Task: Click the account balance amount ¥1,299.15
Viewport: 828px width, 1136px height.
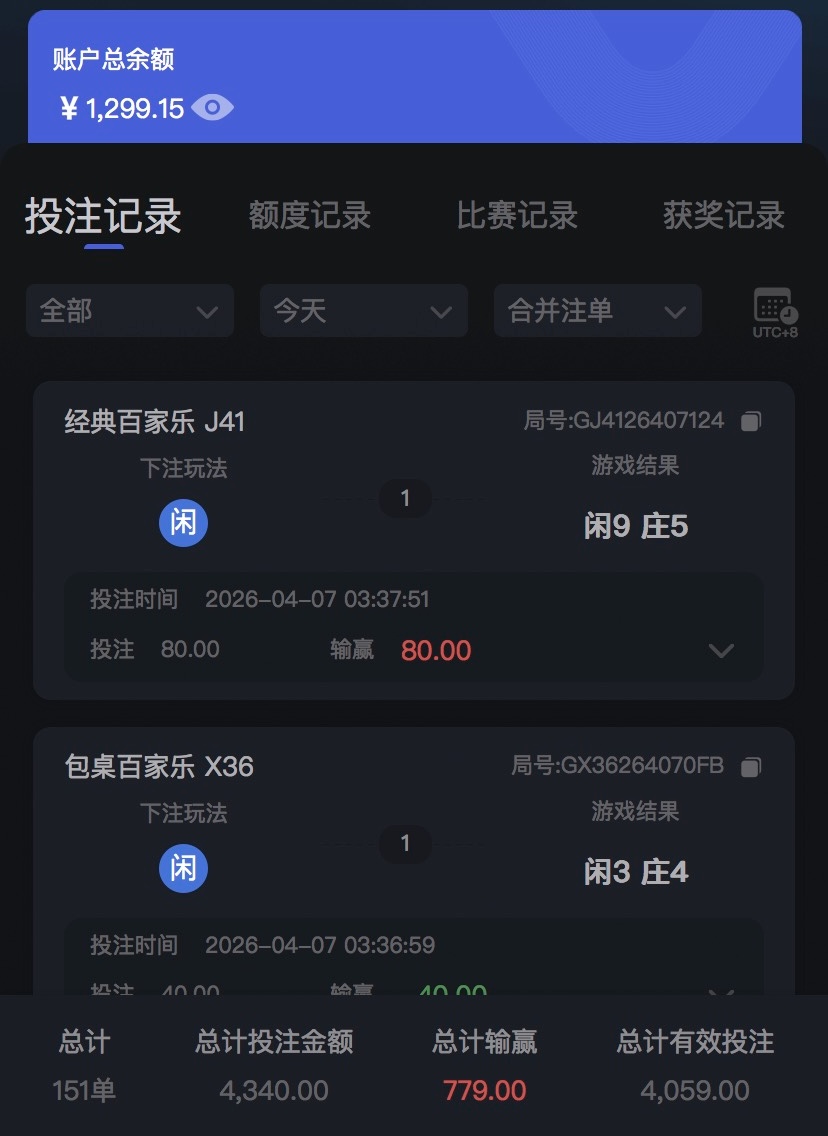Action: 124,108
